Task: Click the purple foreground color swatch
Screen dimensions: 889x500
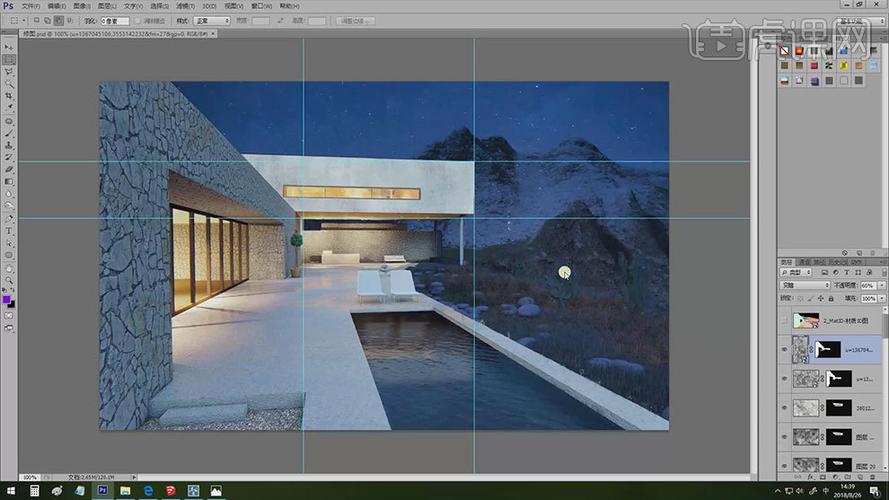Action: click(x=6, y=299)
